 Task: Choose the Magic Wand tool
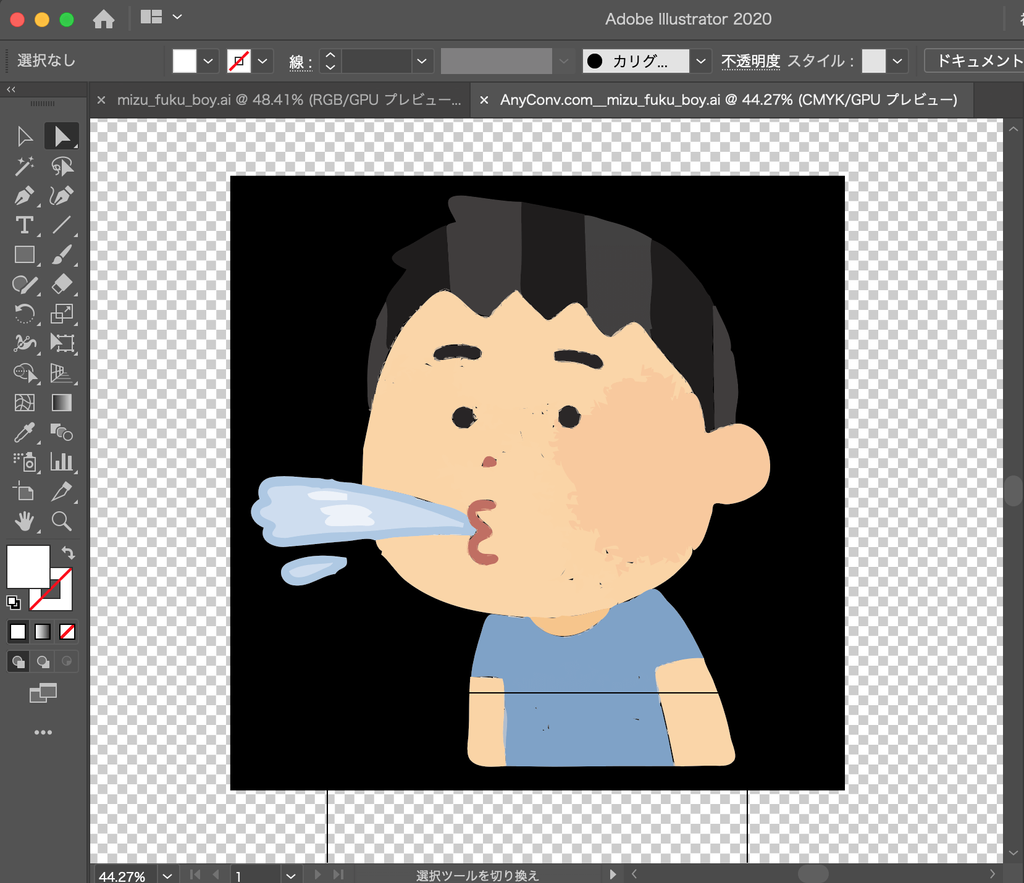[x=24, y=166]
